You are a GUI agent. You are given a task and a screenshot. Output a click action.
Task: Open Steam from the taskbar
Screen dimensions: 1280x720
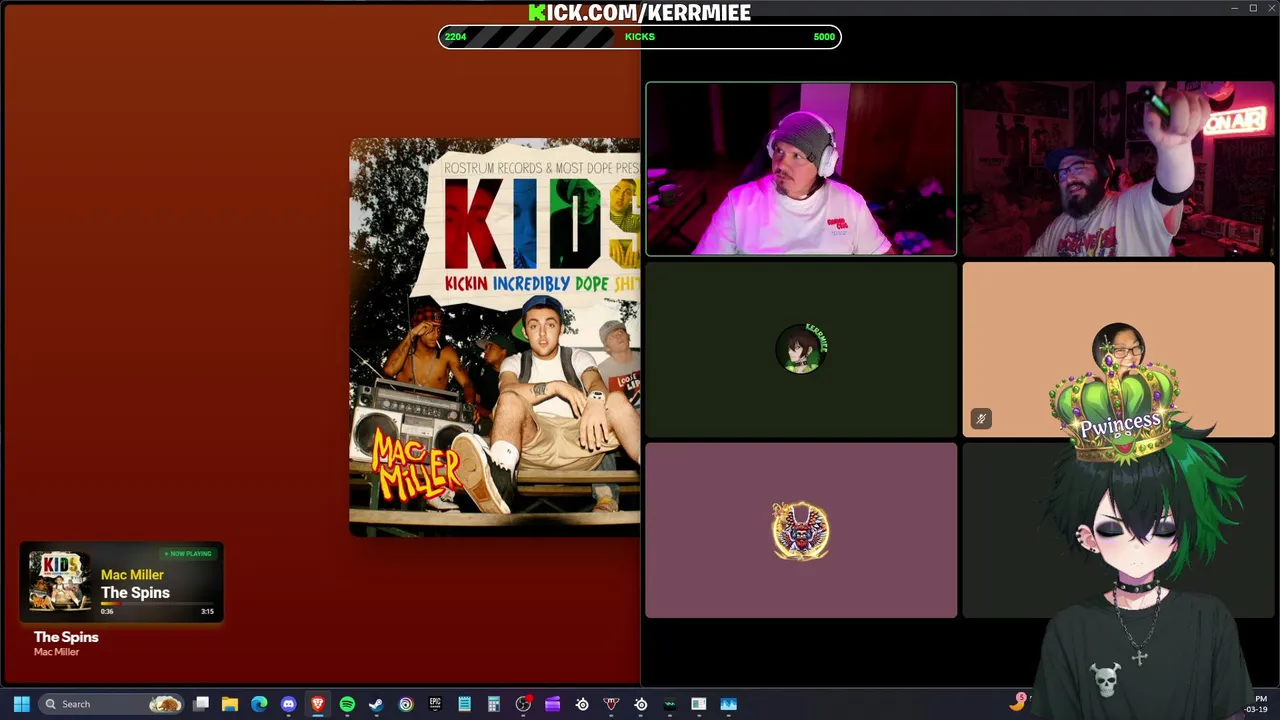coord(376,704)
